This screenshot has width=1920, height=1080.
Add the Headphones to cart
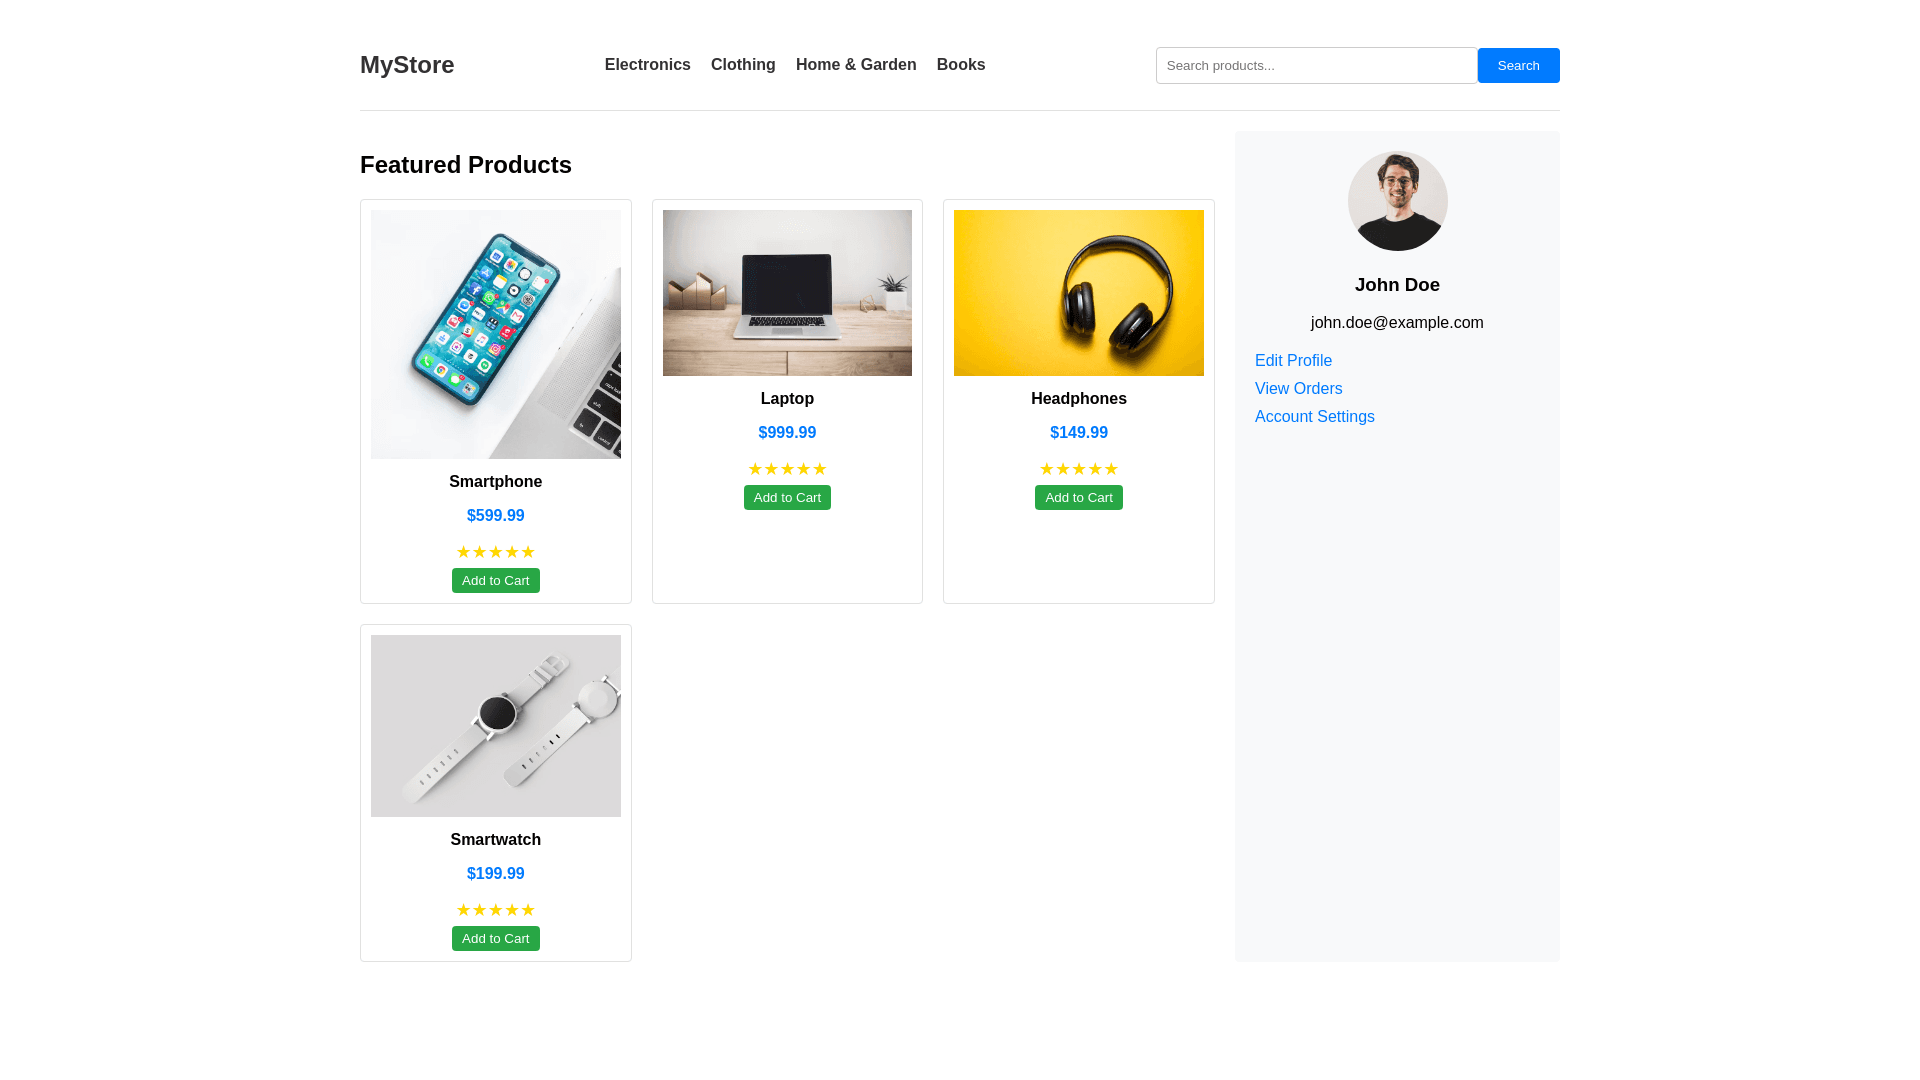point(1079,498)
